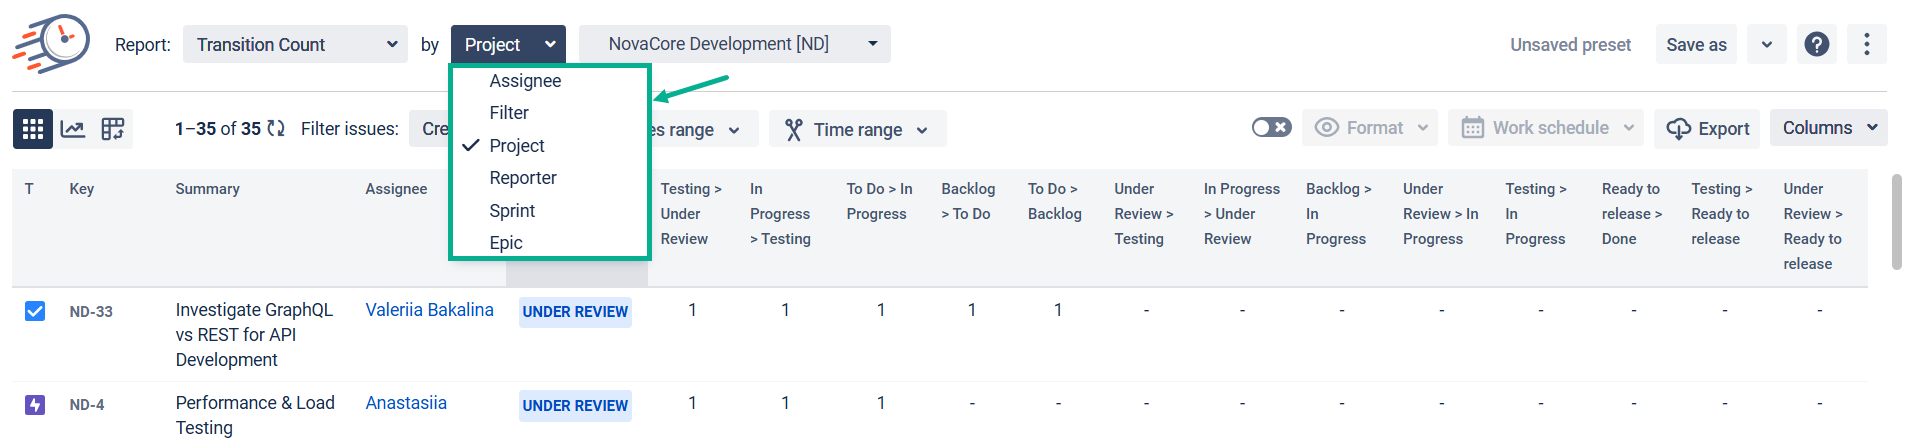Screen dimensions: 1906x447
Task: Select Assignee from the grouping menu
Action: click(525, 81)
